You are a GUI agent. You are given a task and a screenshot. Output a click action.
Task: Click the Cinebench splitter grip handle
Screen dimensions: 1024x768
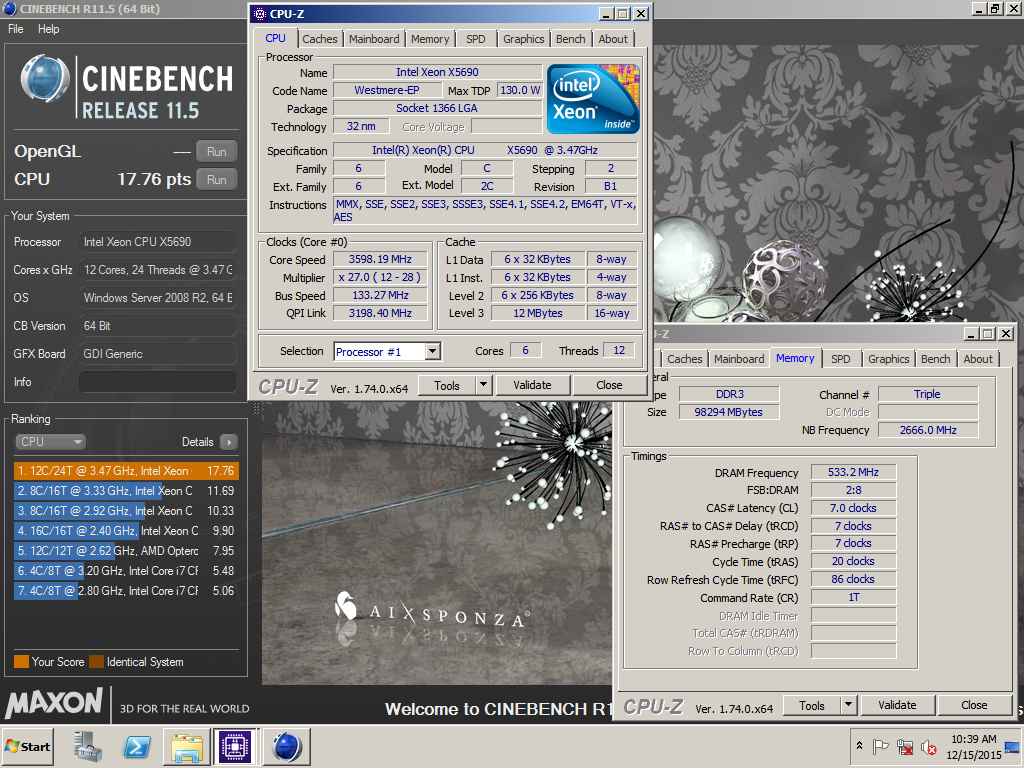click(256, 409)
